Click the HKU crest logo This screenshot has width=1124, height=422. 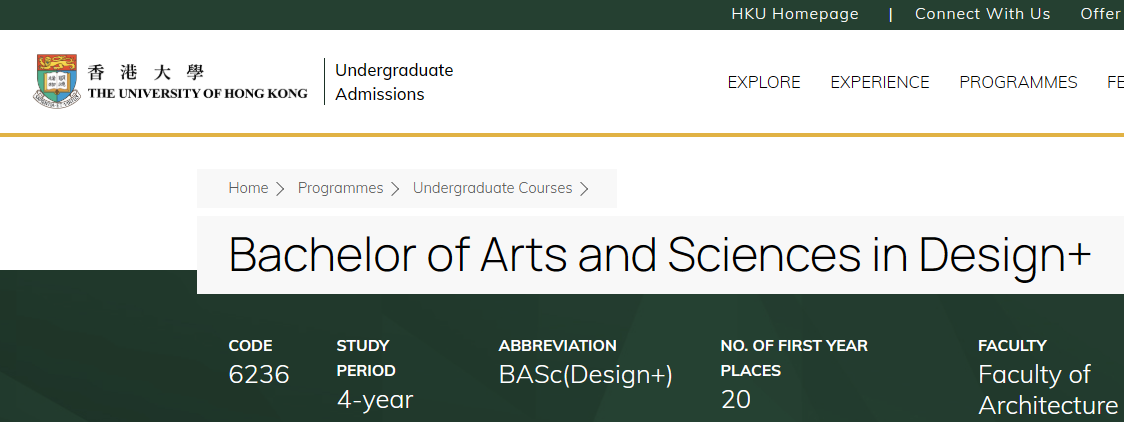pos(57,81)
